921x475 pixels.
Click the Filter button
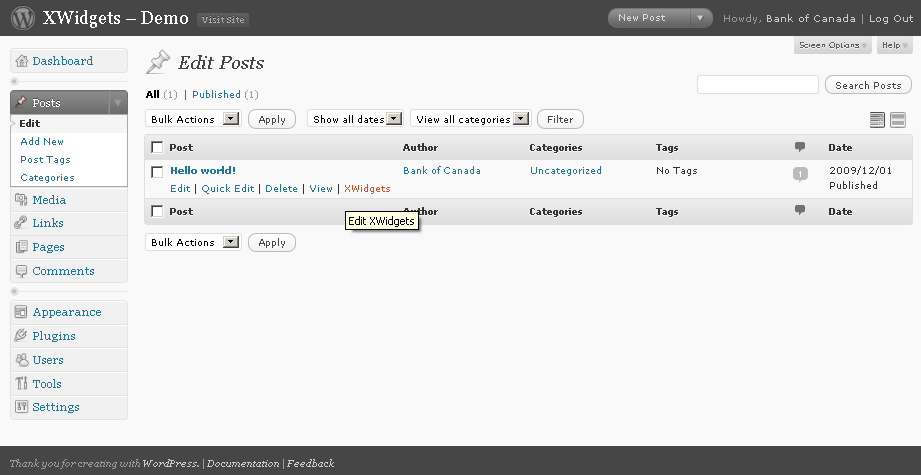[x=560, y=119]
